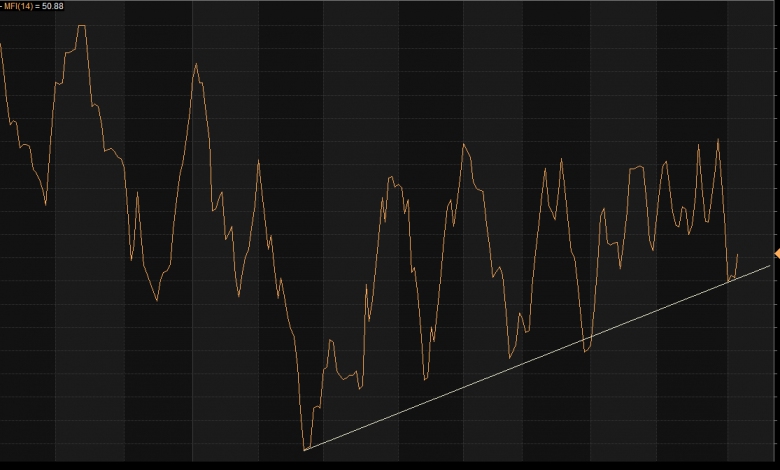This screenshot has height=470, width=780.
Task: Click the MFI(14) indicator label
Action: (20, 6)
